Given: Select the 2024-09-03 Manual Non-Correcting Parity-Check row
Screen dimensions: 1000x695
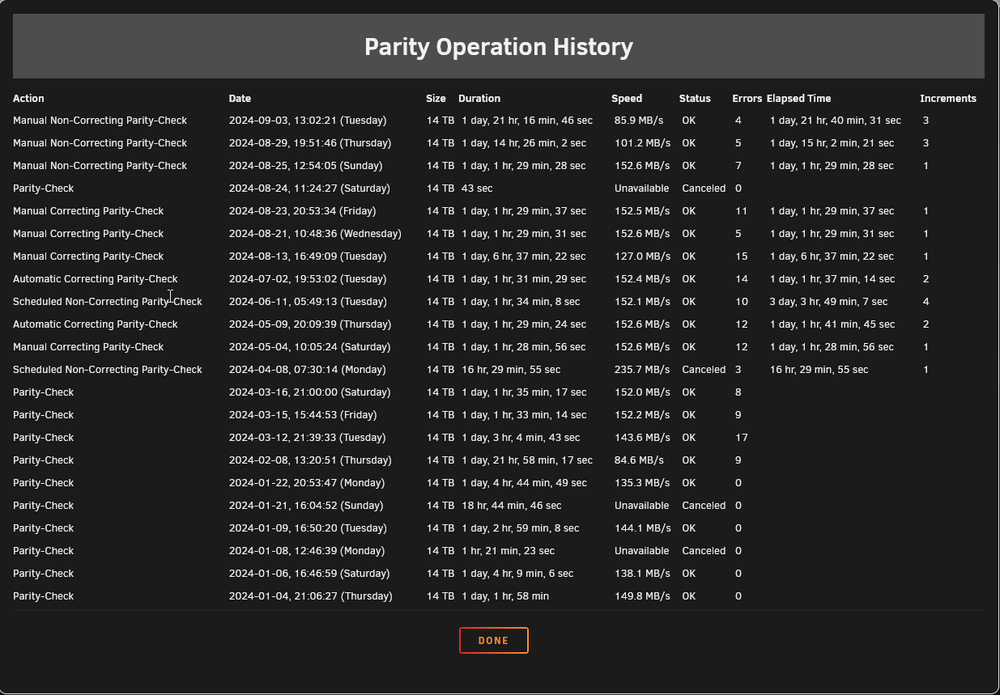Looking at the screenshot, I should tap(499, 121).
